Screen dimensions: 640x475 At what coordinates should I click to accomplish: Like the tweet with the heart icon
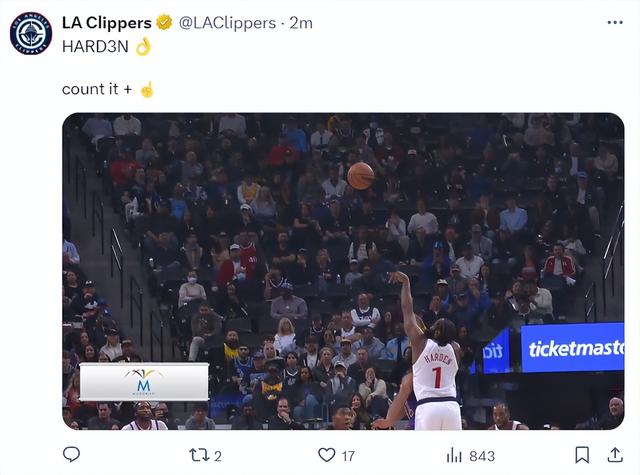point(327,455)
